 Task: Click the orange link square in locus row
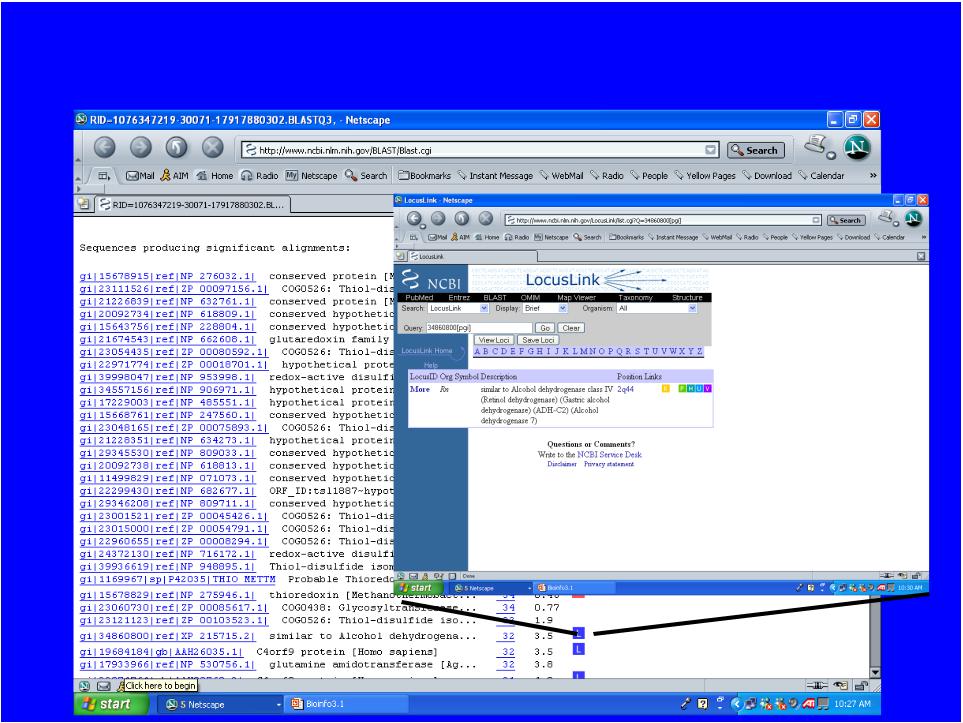(x=665, y=389)
